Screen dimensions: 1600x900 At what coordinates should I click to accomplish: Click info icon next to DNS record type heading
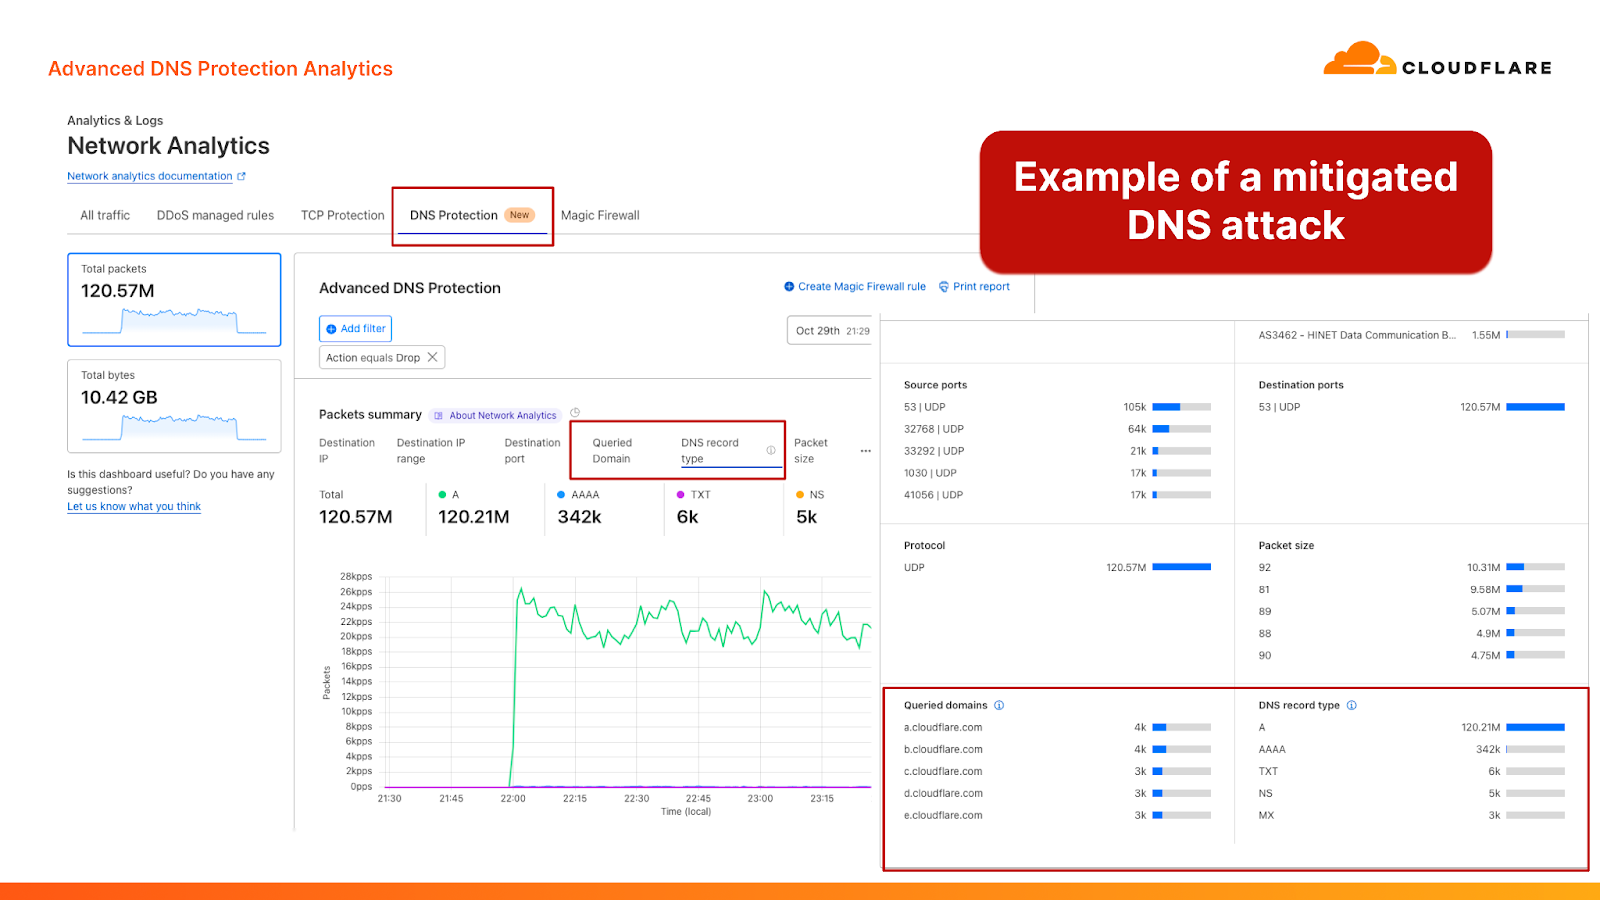tap(1352, 705)
